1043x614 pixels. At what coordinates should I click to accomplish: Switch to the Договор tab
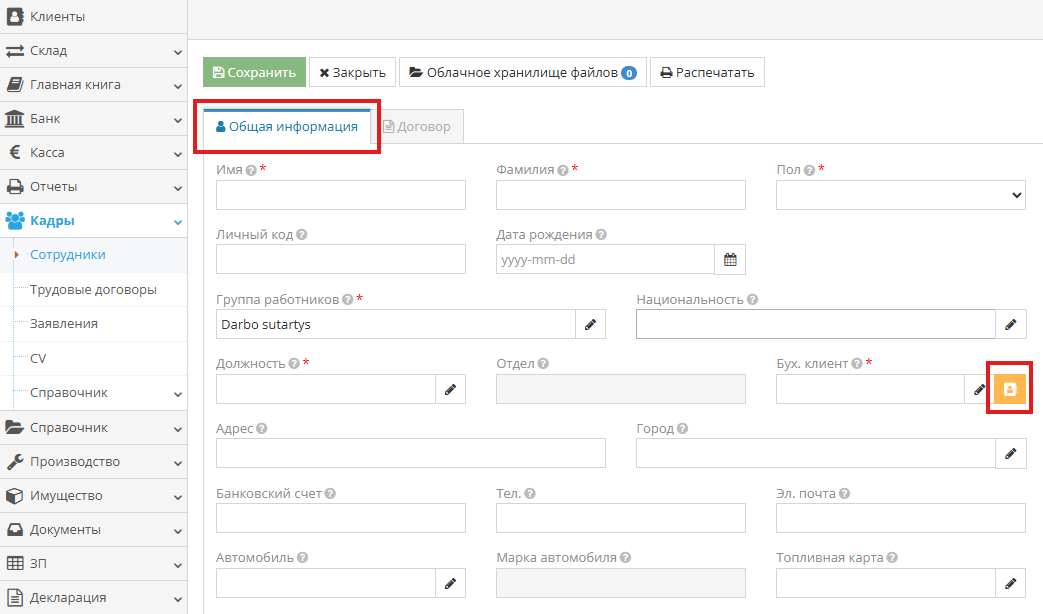coord(417,127)
